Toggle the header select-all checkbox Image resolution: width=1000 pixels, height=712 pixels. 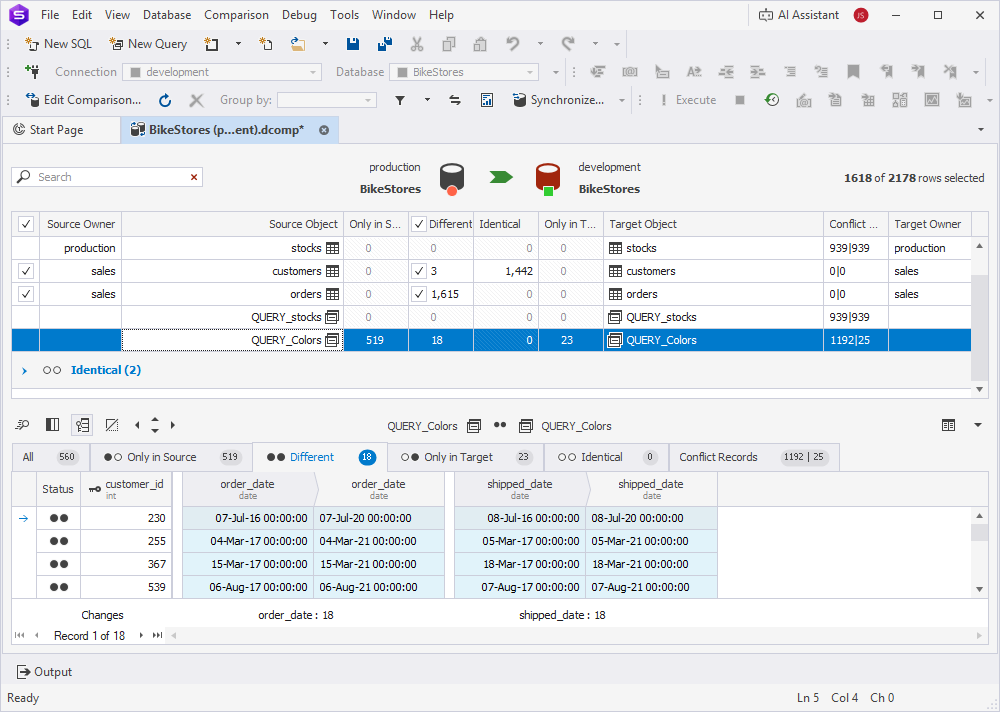point(25,223)
